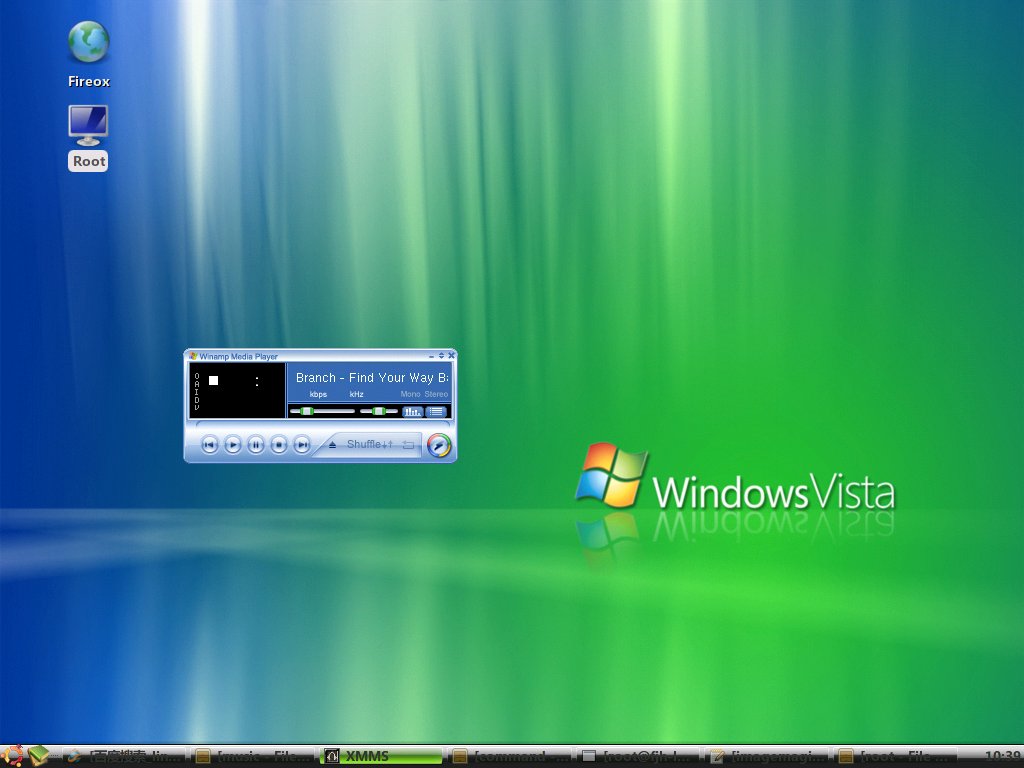Open the Ubuntu main menu on the panel
The image size is (1024, 768).
coord(12,756)
